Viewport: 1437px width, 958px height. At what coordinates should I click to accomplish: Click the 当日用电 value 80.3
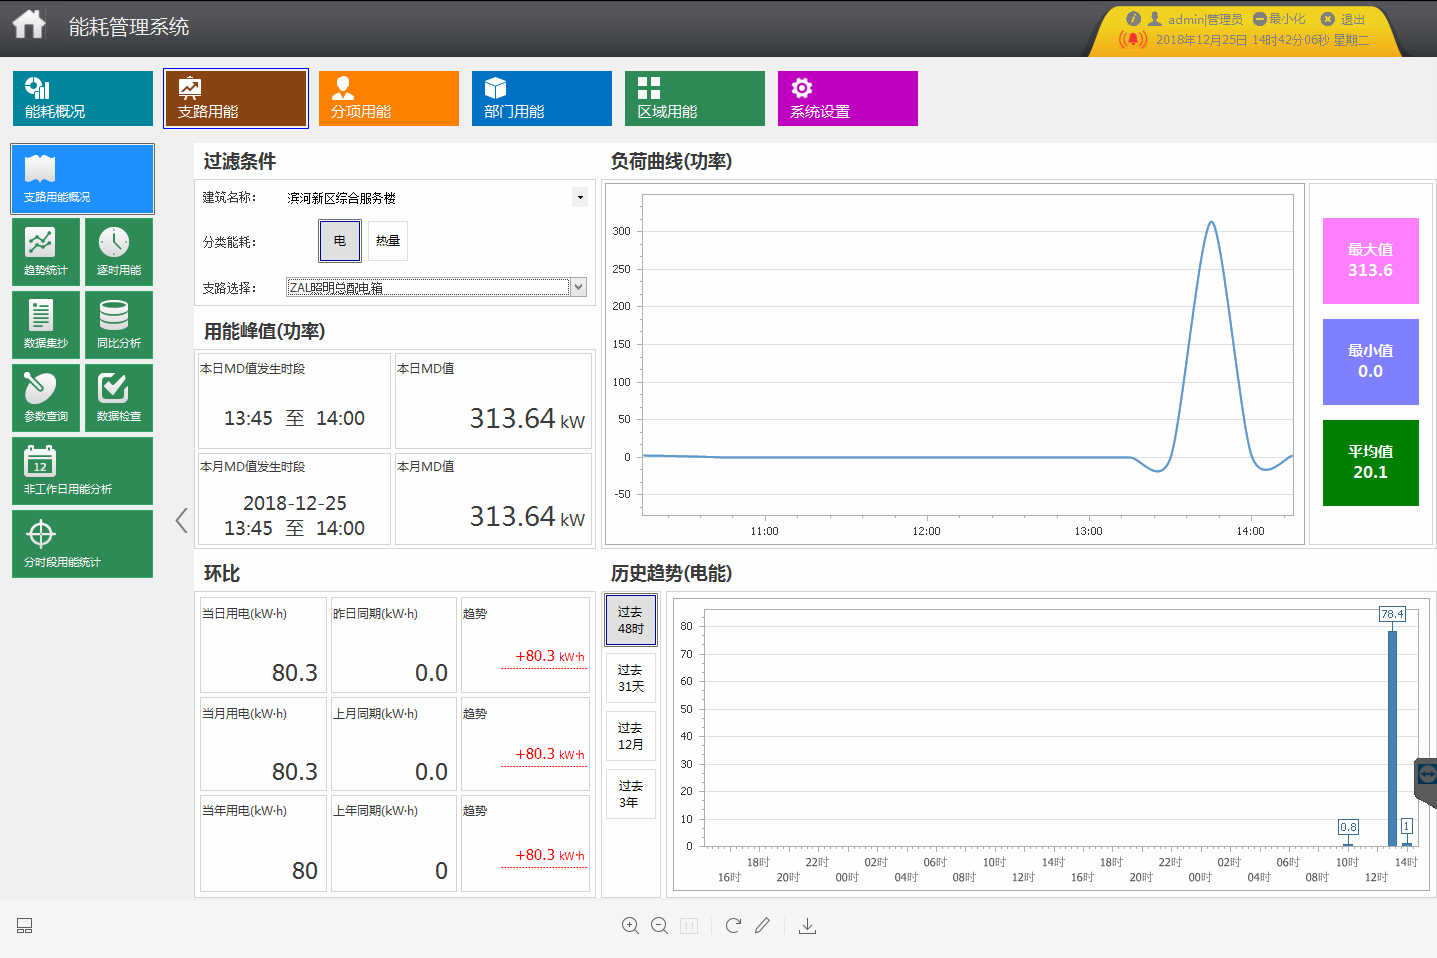(294, 673)
